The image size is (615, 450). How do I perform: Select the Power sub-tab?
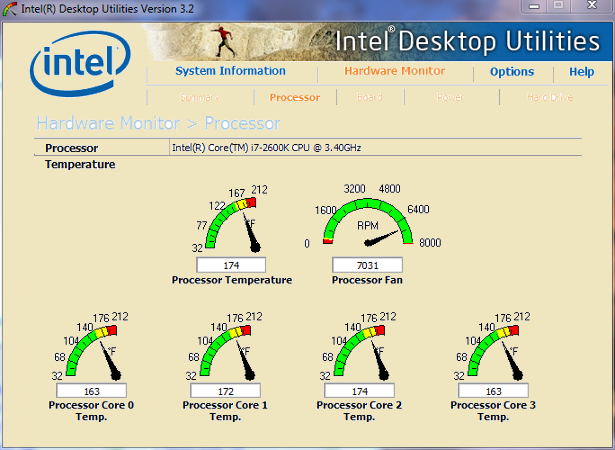[448, 98]
